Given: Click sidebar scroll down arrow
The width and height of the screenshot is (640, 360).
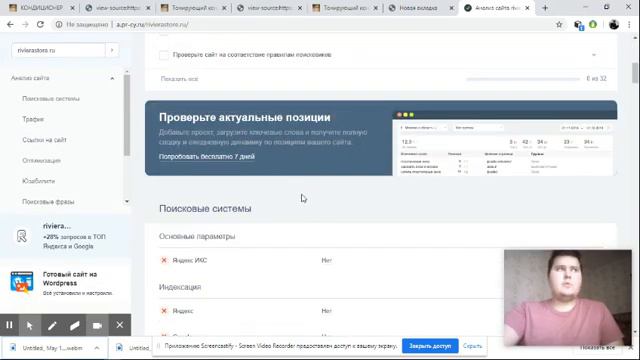Looking at the screenshot, I should pos(127,201).
